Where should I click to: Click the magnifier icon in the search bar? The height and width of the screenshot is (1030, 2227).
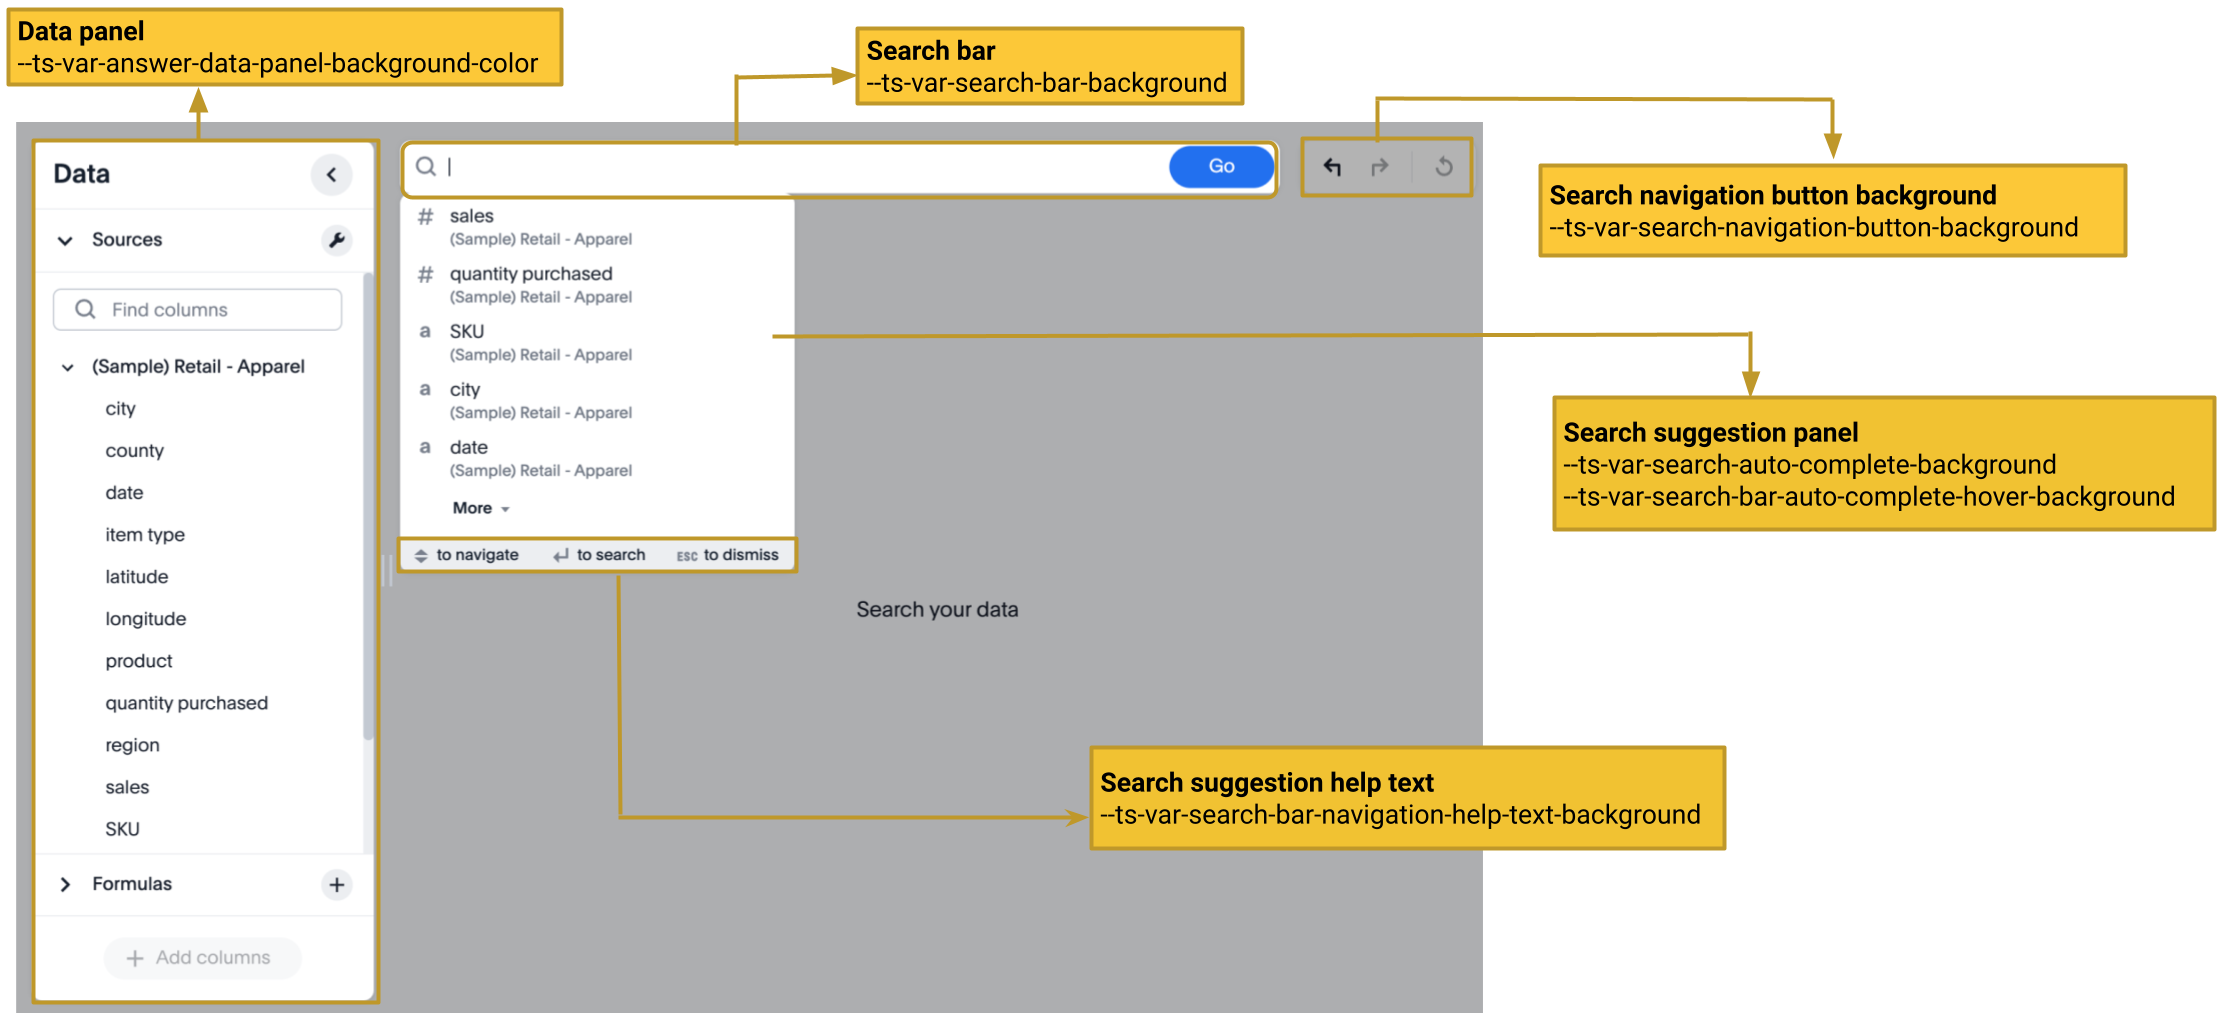pos(425,166)
